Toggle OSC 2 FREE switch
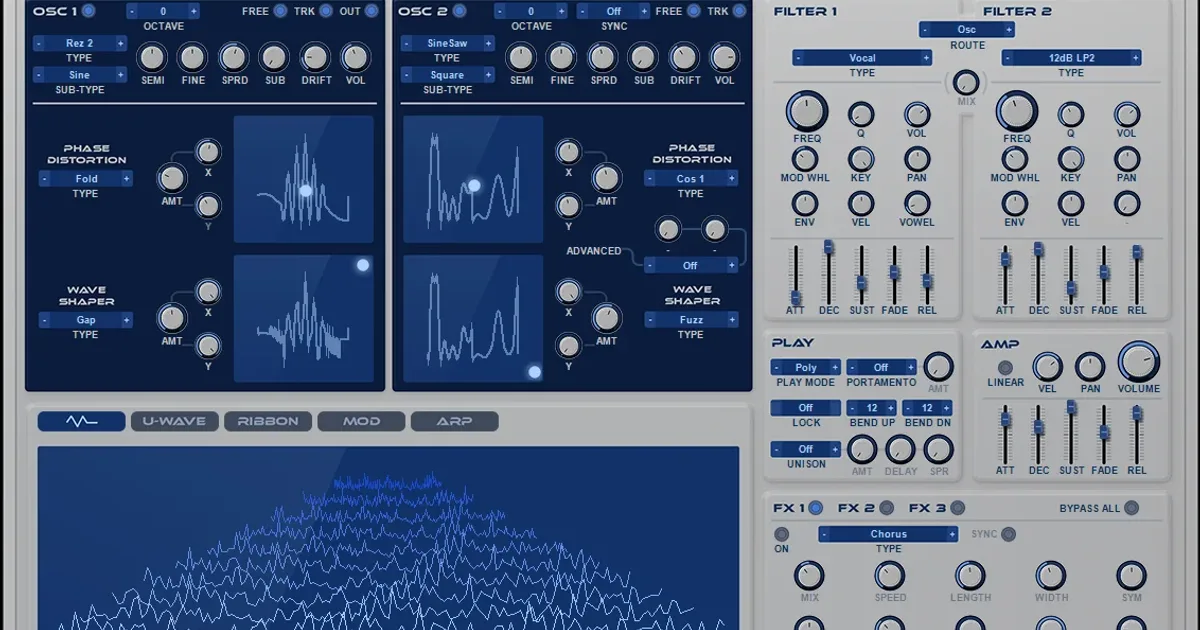The image size is (1200, 630). [x=695, y=11]
